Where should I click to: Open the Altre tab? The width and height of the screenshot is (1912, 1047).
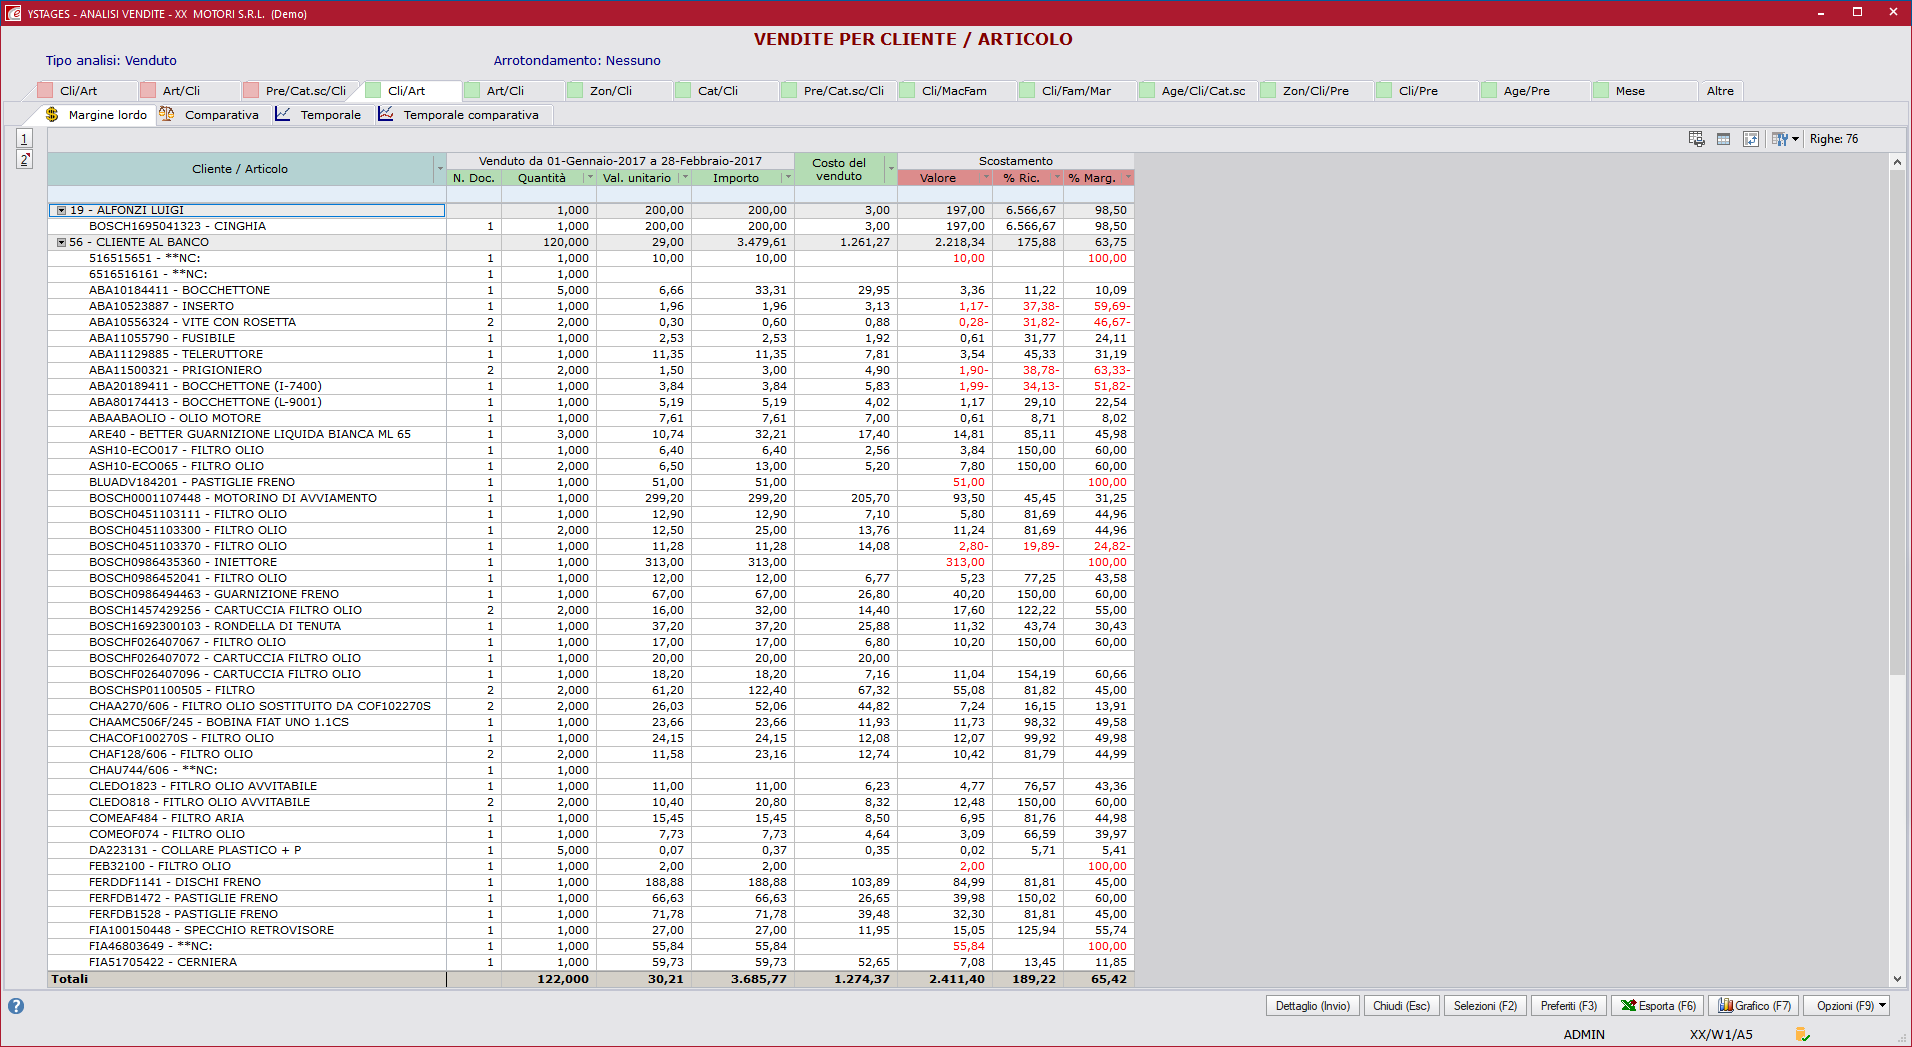pos(1720,91)
